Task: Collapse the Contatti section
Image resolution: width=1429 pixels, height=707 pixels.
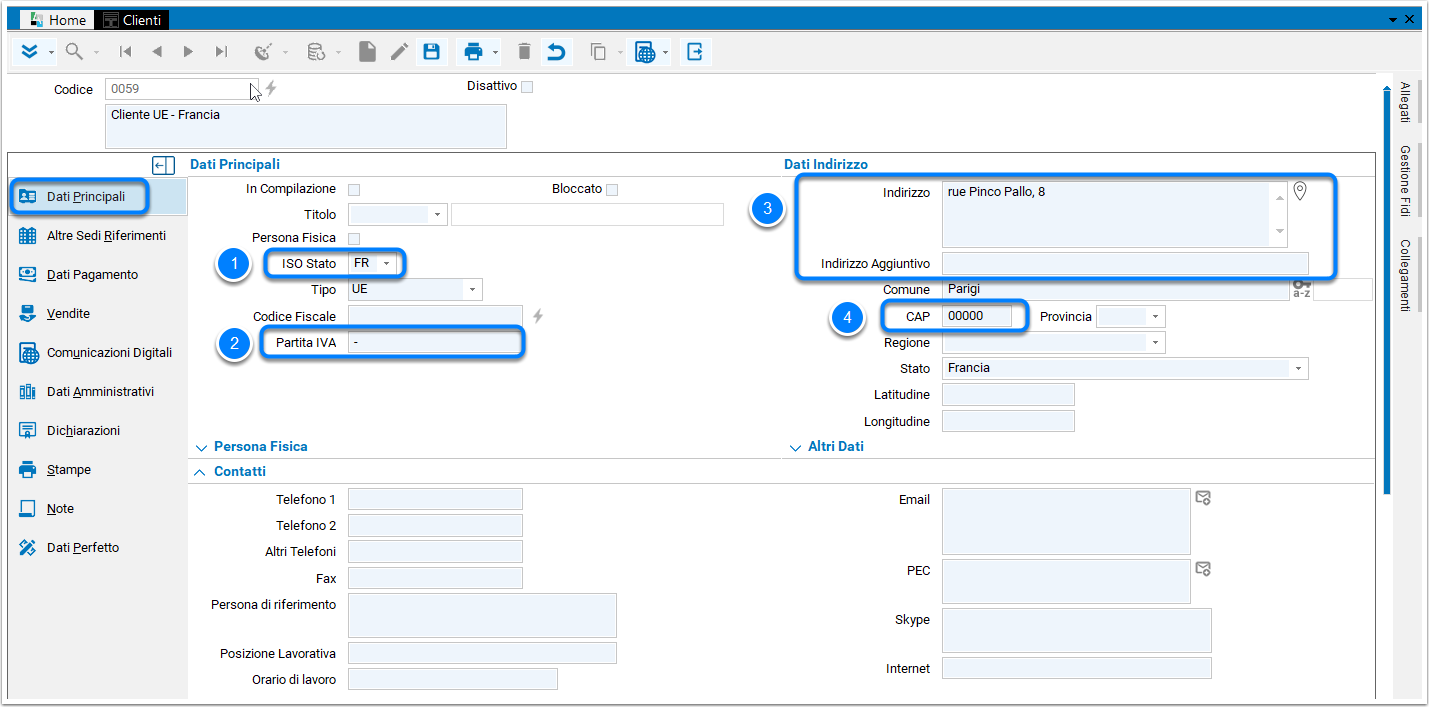Action: [x=201, y=472]
